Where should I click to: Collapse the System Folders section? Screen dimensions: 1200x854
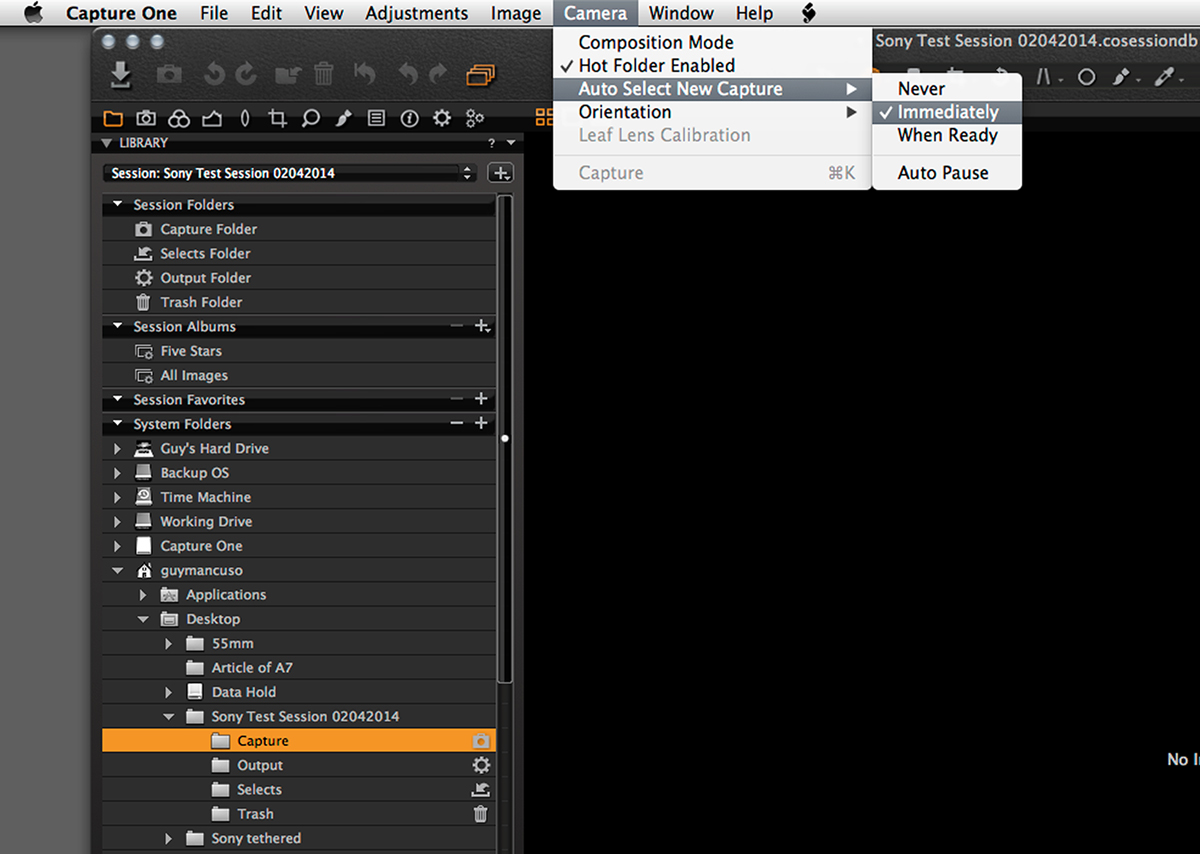point(118,424)
